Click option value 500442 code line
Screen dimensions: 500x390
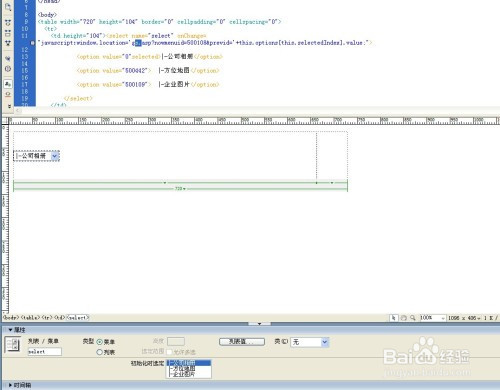point(148,71)
